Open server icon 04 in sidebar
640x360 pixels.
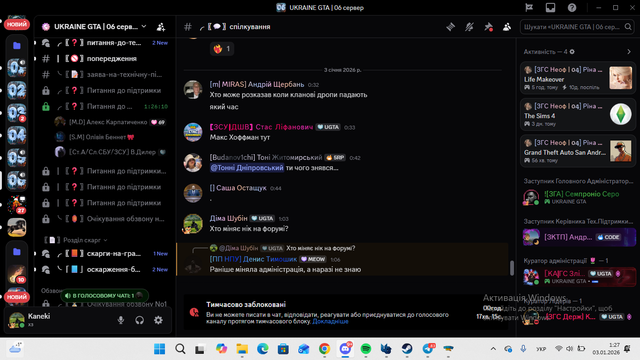tap(16, 135)
